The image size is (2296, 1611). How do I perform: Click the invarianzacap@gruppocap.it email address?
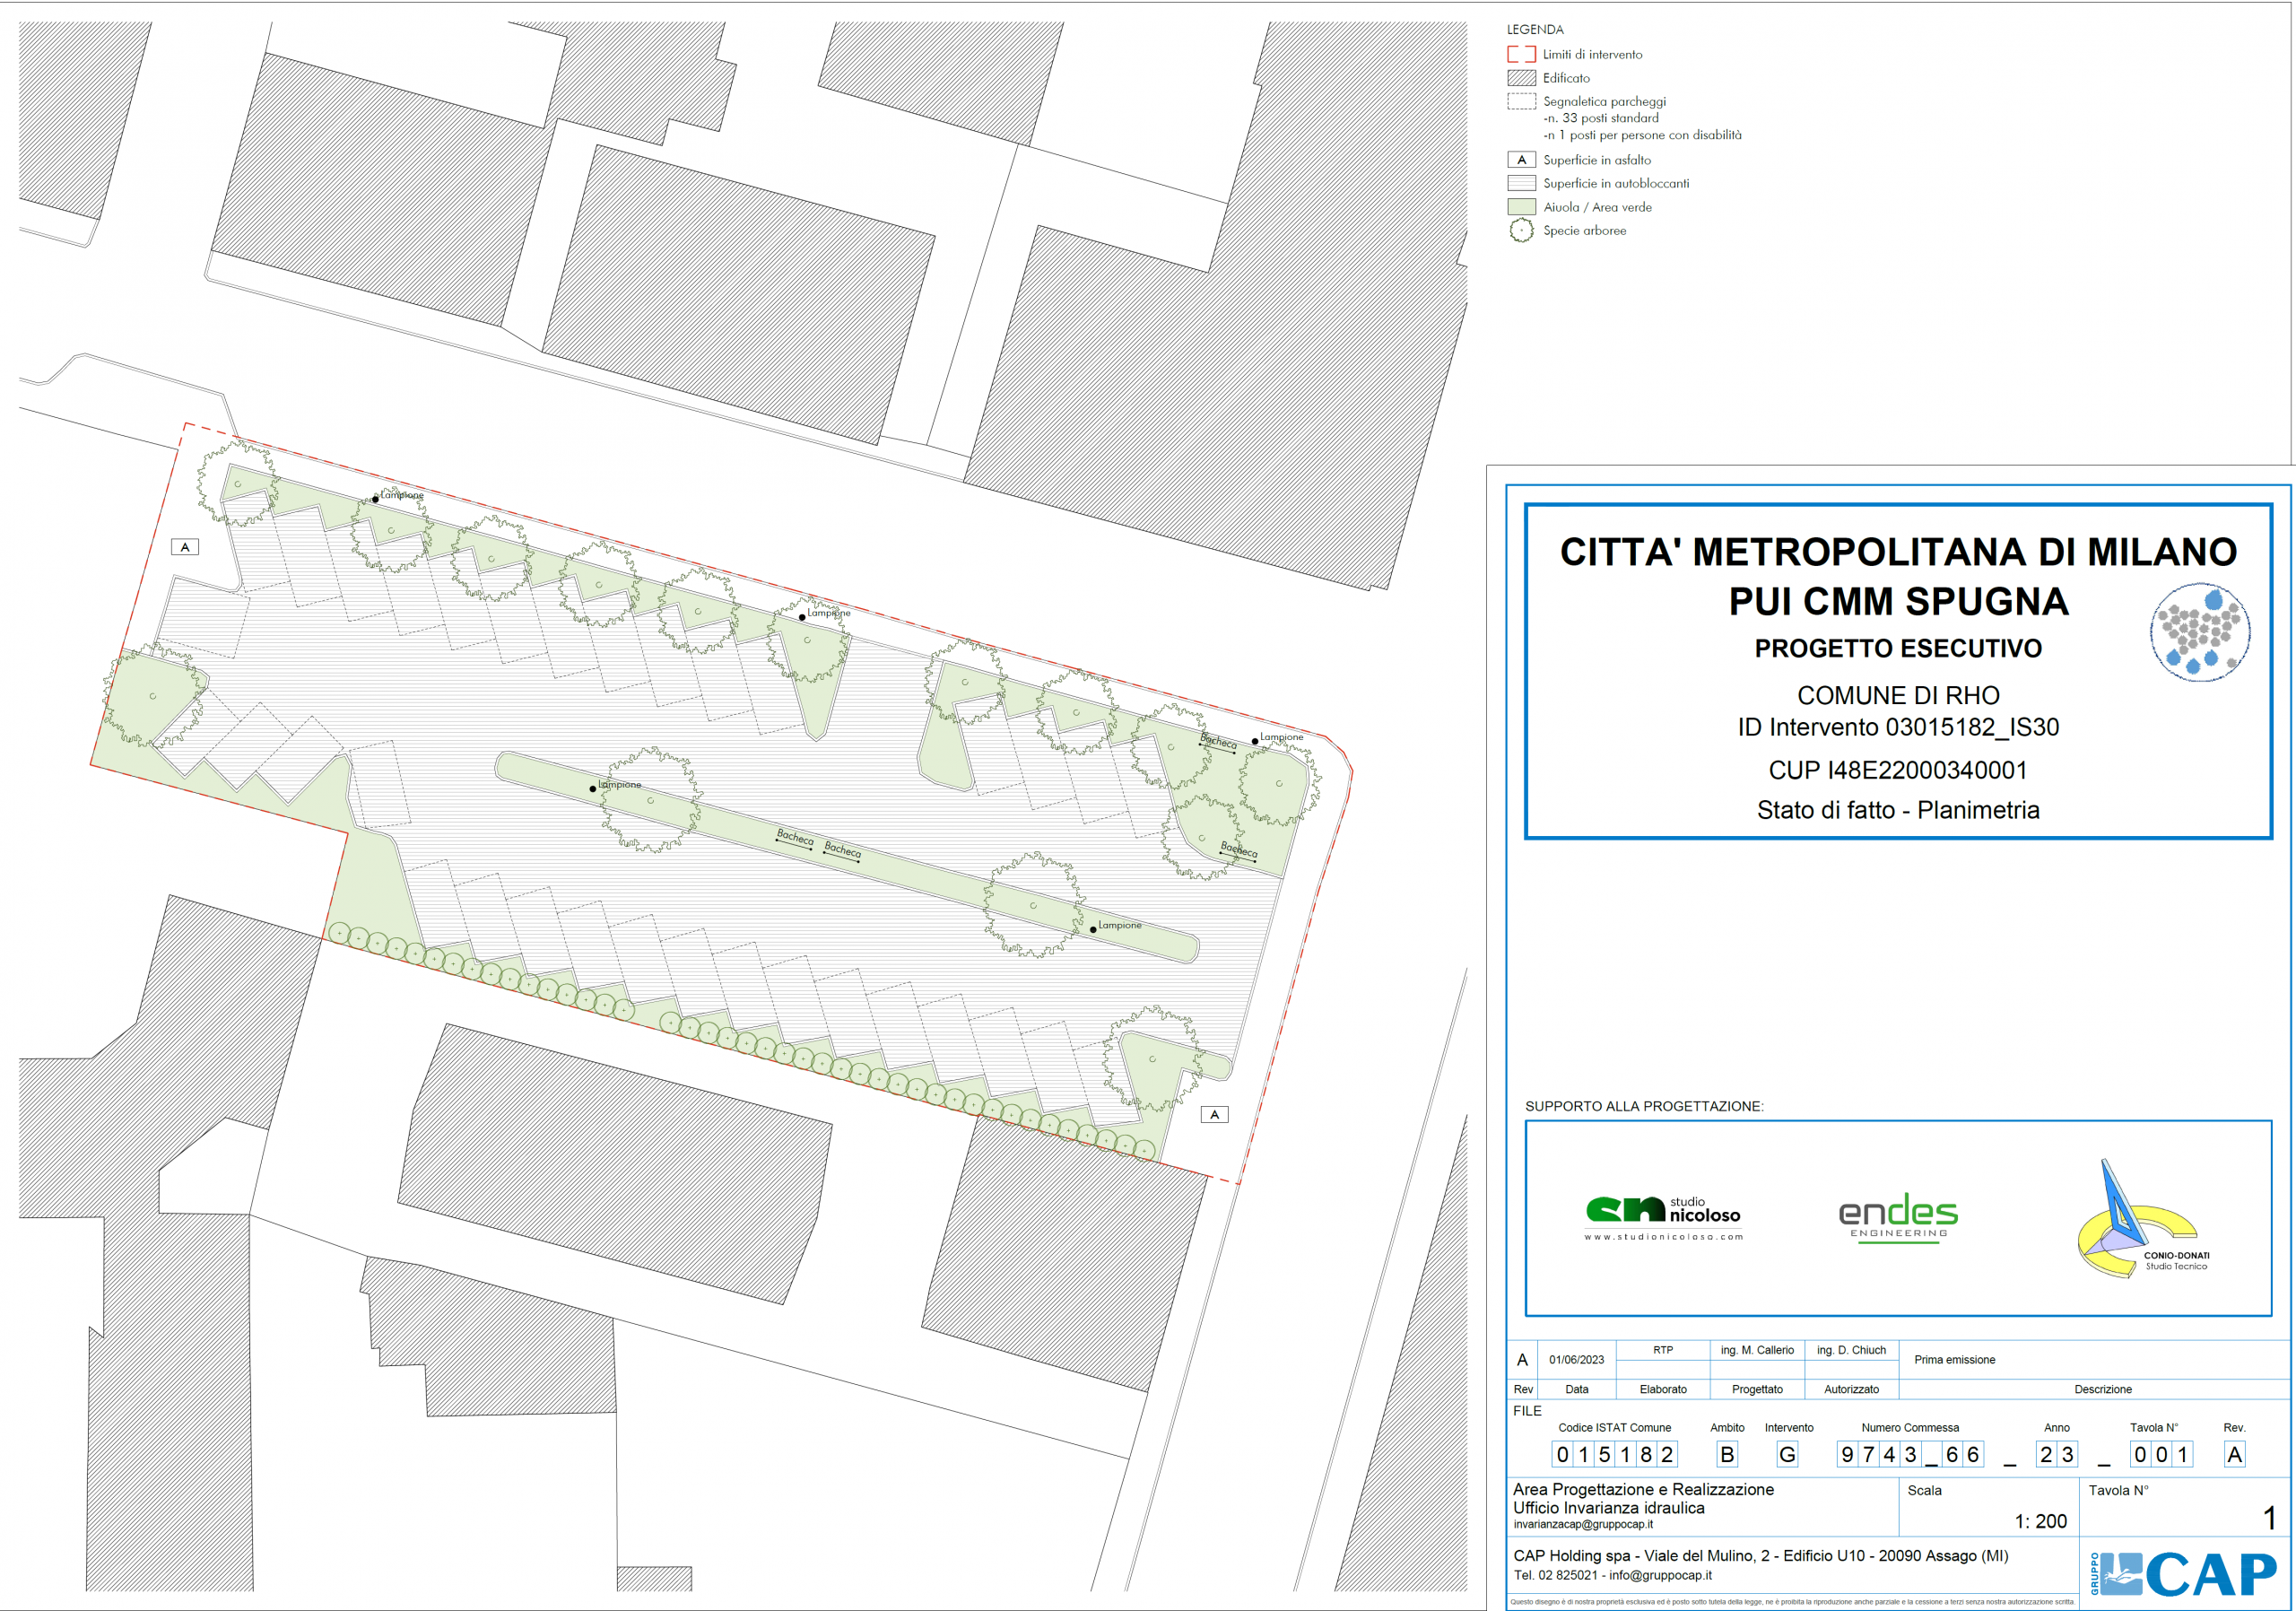pyautogui.click(x=1582, y=1525)
